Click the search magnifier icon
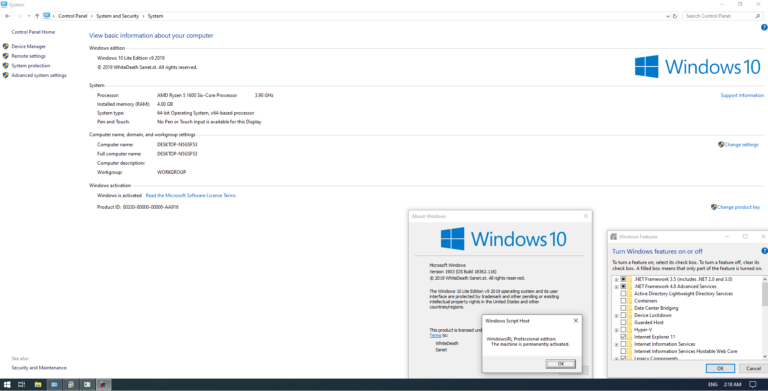Image resolution: width=768 pixels, height=391 pixels. [758, 16]
